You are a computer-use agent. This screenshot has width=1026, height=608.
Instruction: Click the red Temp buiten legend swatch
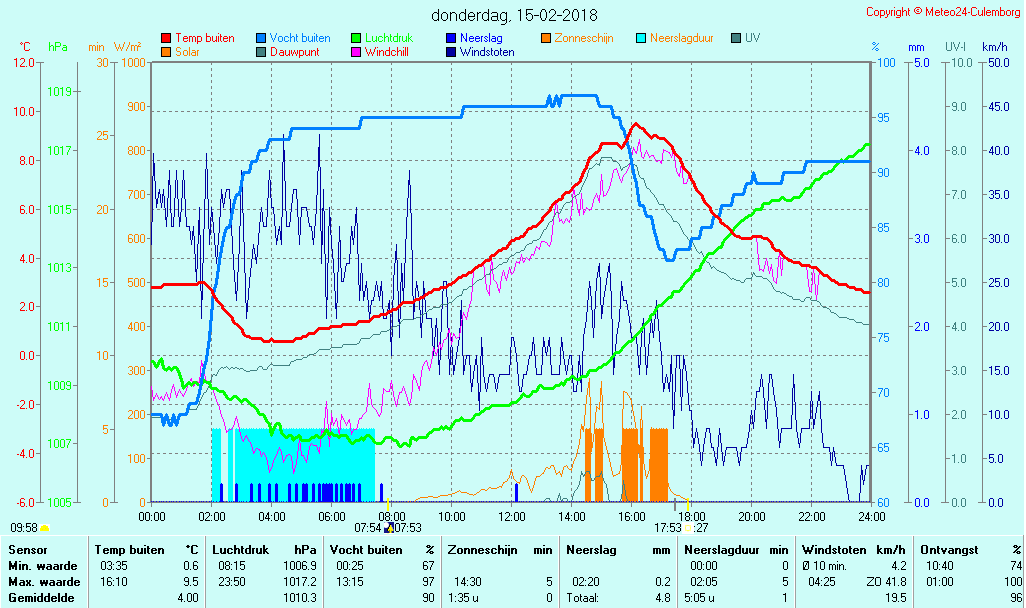[x=166, y=39]
